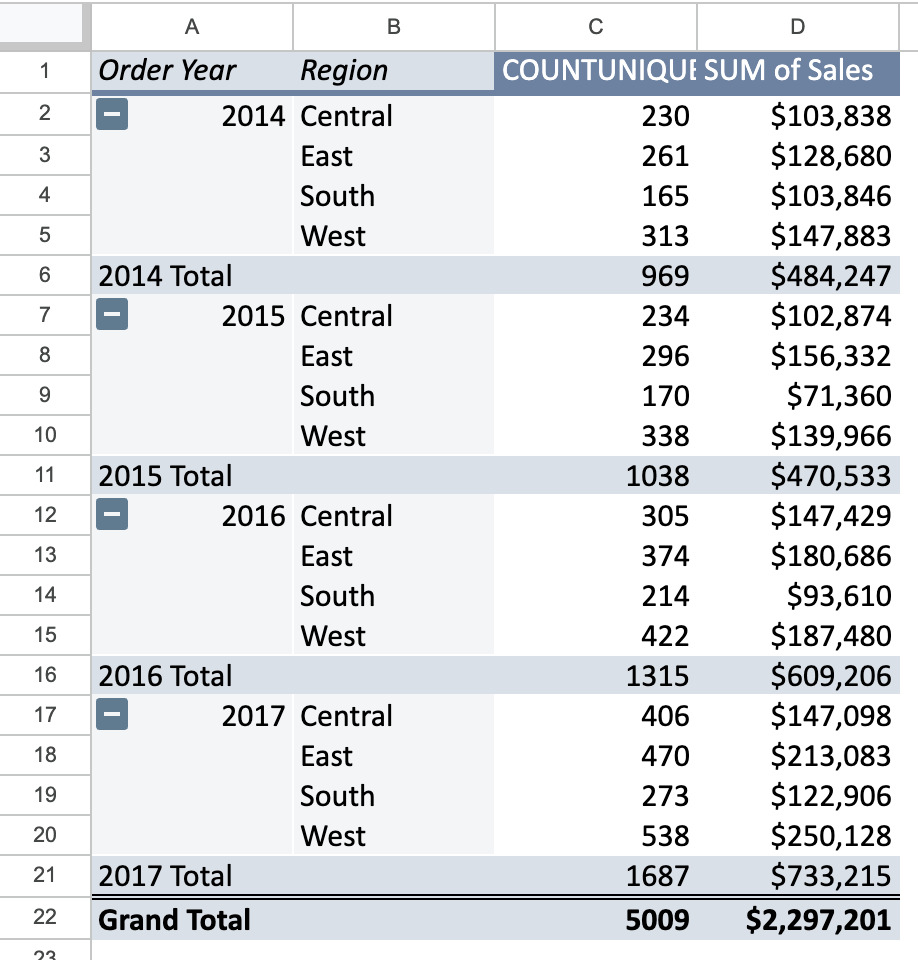Select column A header
Image resolution: width=918 pixels, height=960 pixels.
(192, 27)
